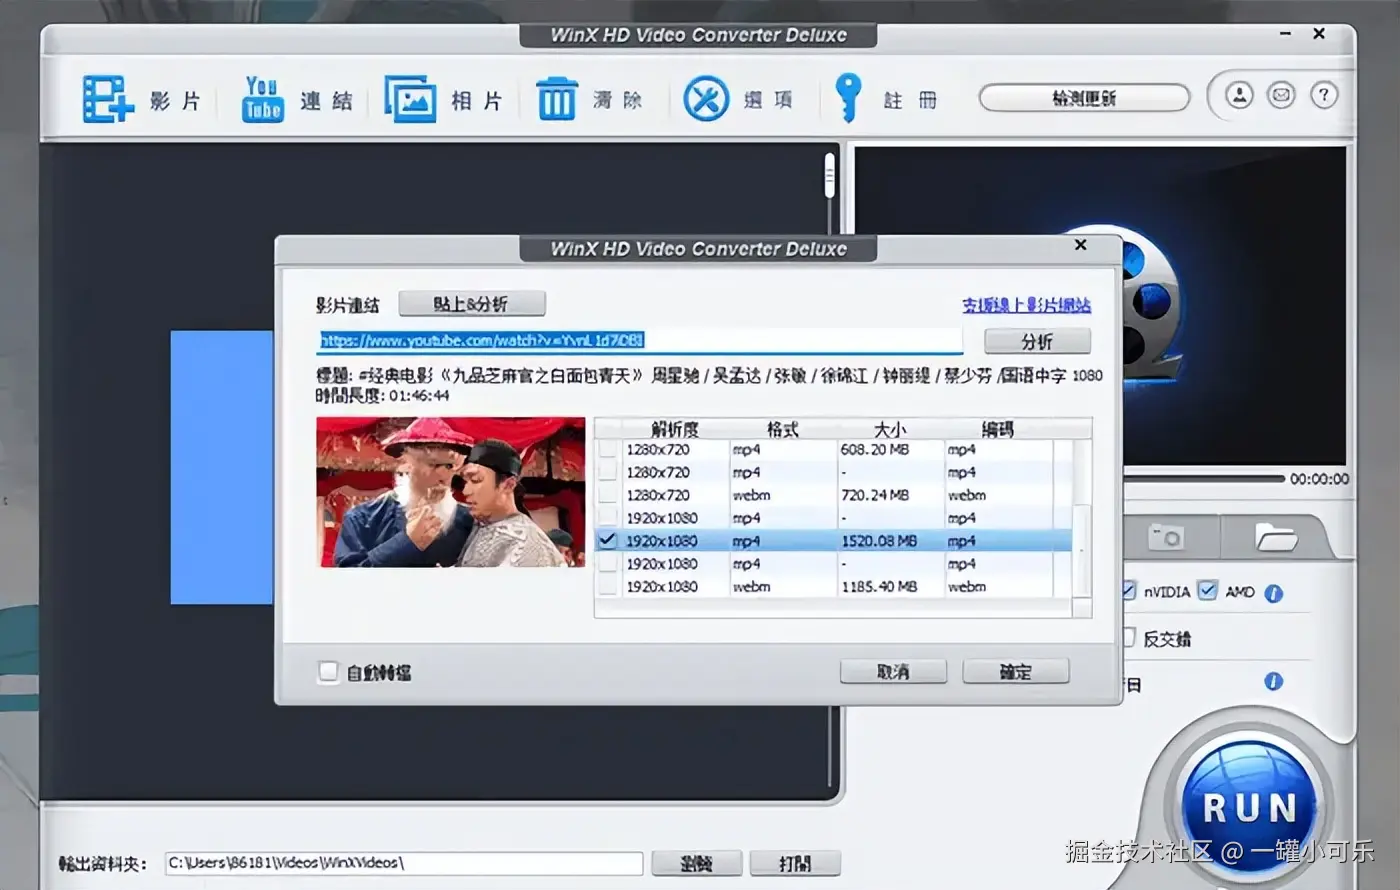Click the open folder icon under preview

[x=1276, y=537]
